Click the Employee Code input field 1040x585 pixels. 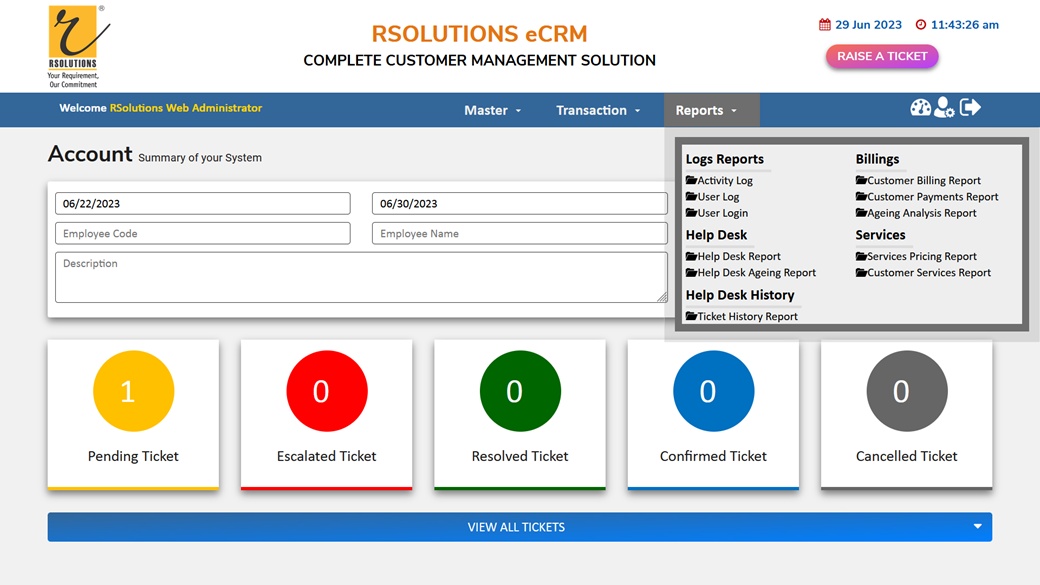(x=202, y=234)
